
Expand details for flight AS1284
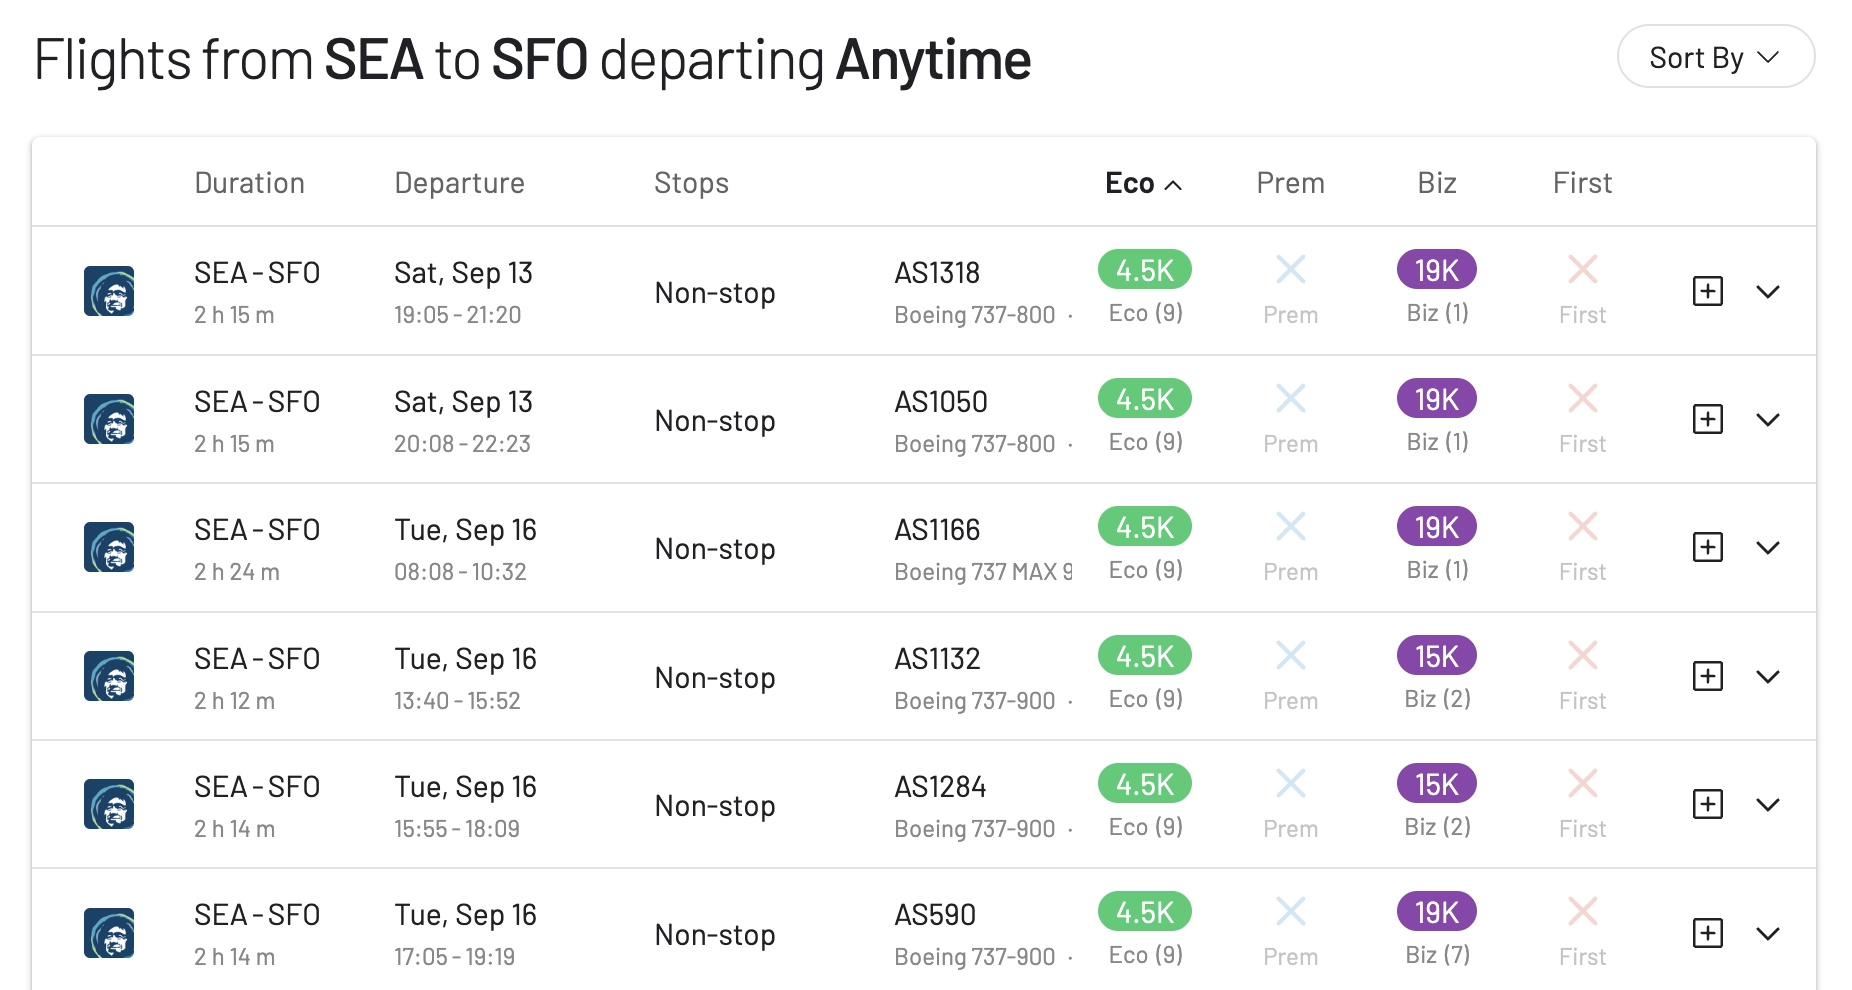click(1768, 804)
